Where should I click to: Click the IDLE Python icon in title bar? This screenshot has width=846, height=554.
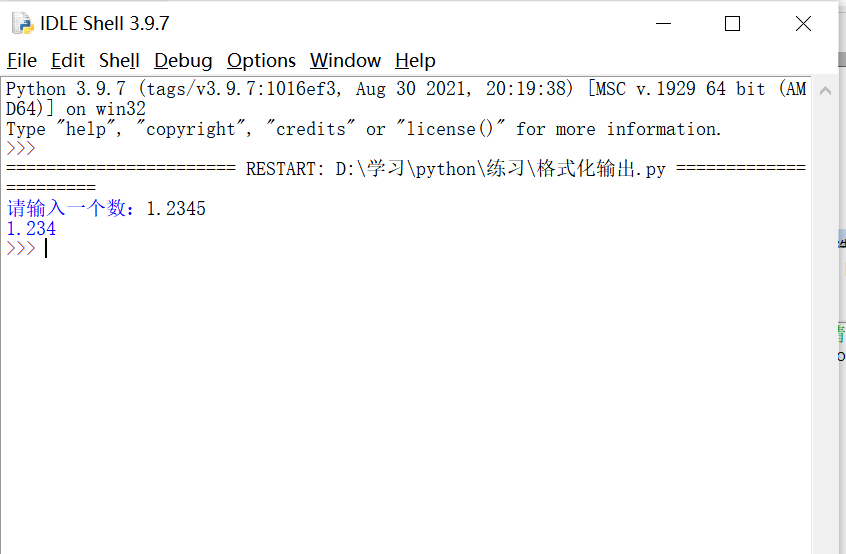coord(23,23)
